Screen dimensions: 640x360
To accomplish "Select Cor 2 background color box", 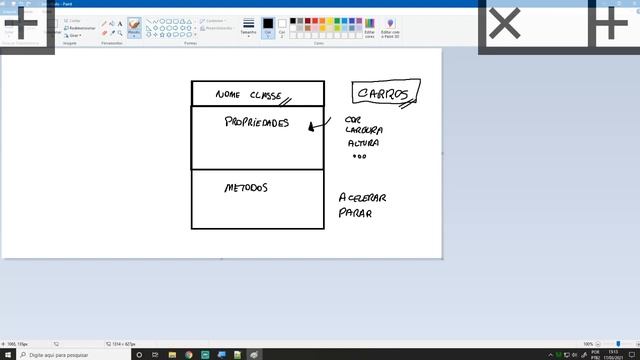I will tap(282, 28).
